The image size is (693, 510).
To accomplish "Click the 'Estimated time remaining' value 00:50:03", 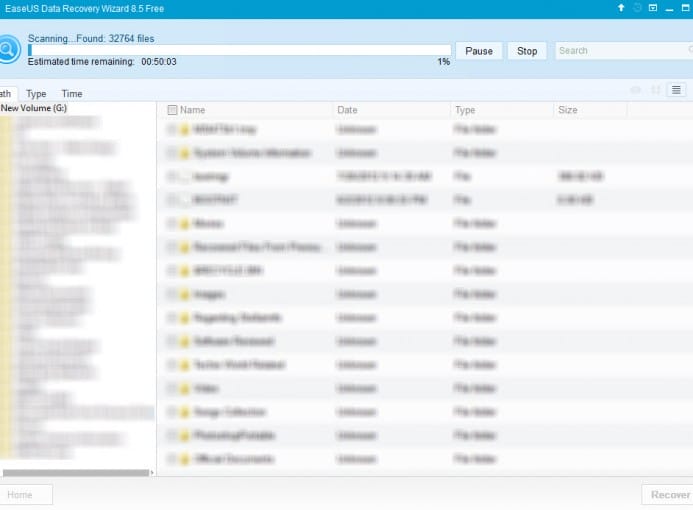I will coord(159,61).
